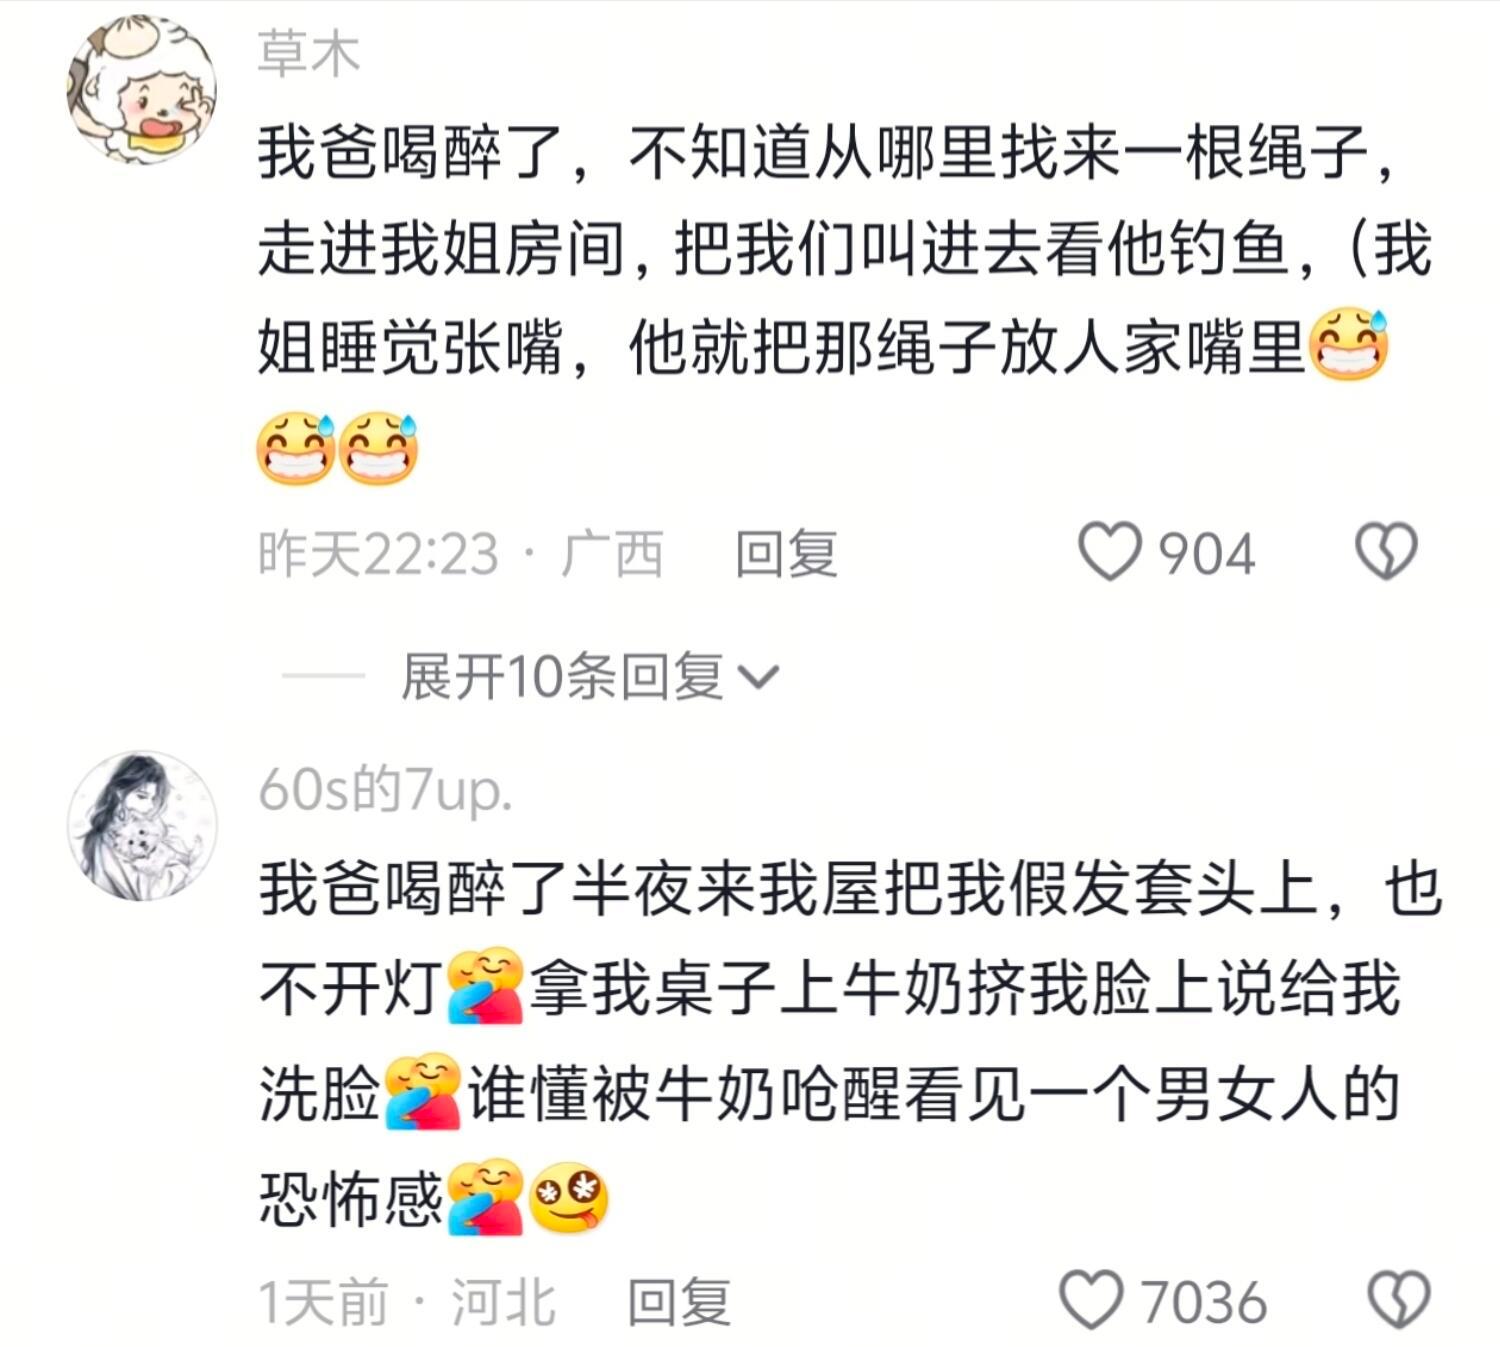The image size is (1500, 1347).
Task: Open 60s的7up.'s profile avatar
Action: tap(142, 826)
